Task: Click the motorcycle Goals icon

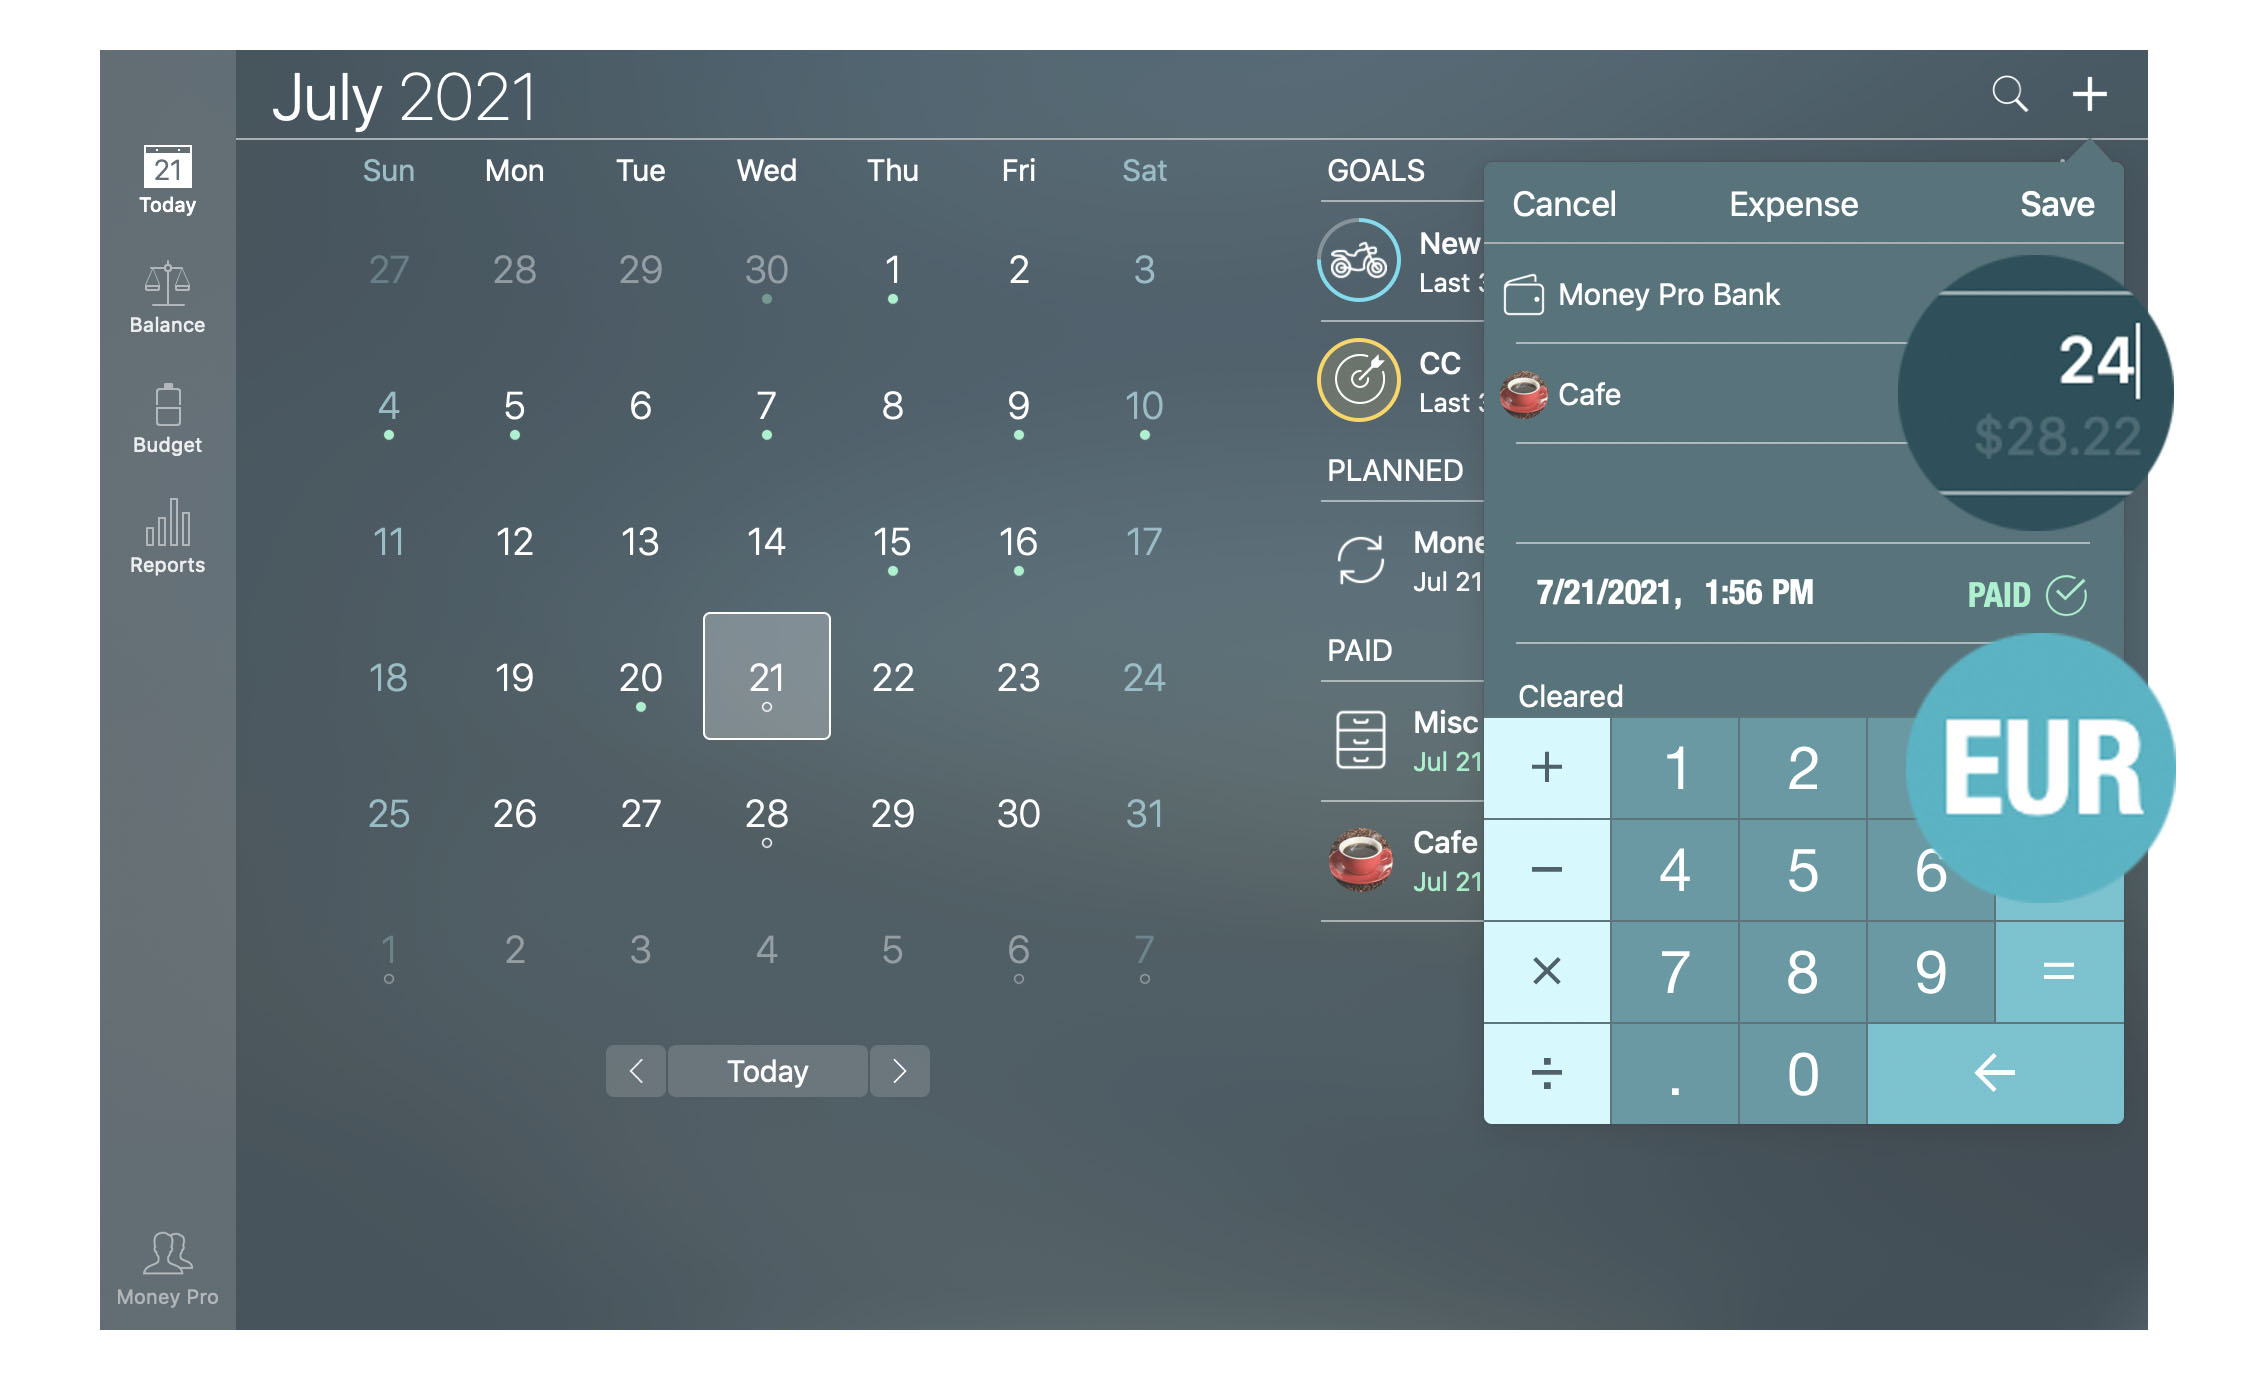Action: coord(1360,262)
